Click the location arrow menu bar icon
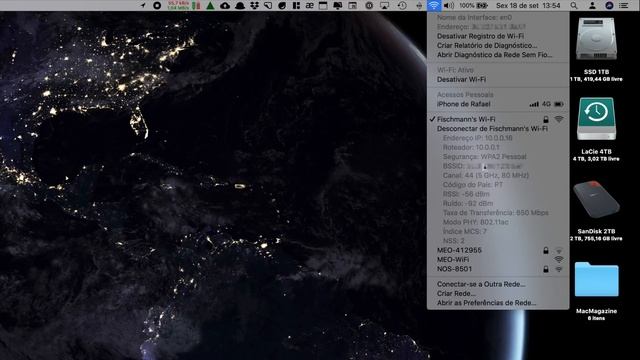Viewport: 640px width, 360px height. (143, 5)
